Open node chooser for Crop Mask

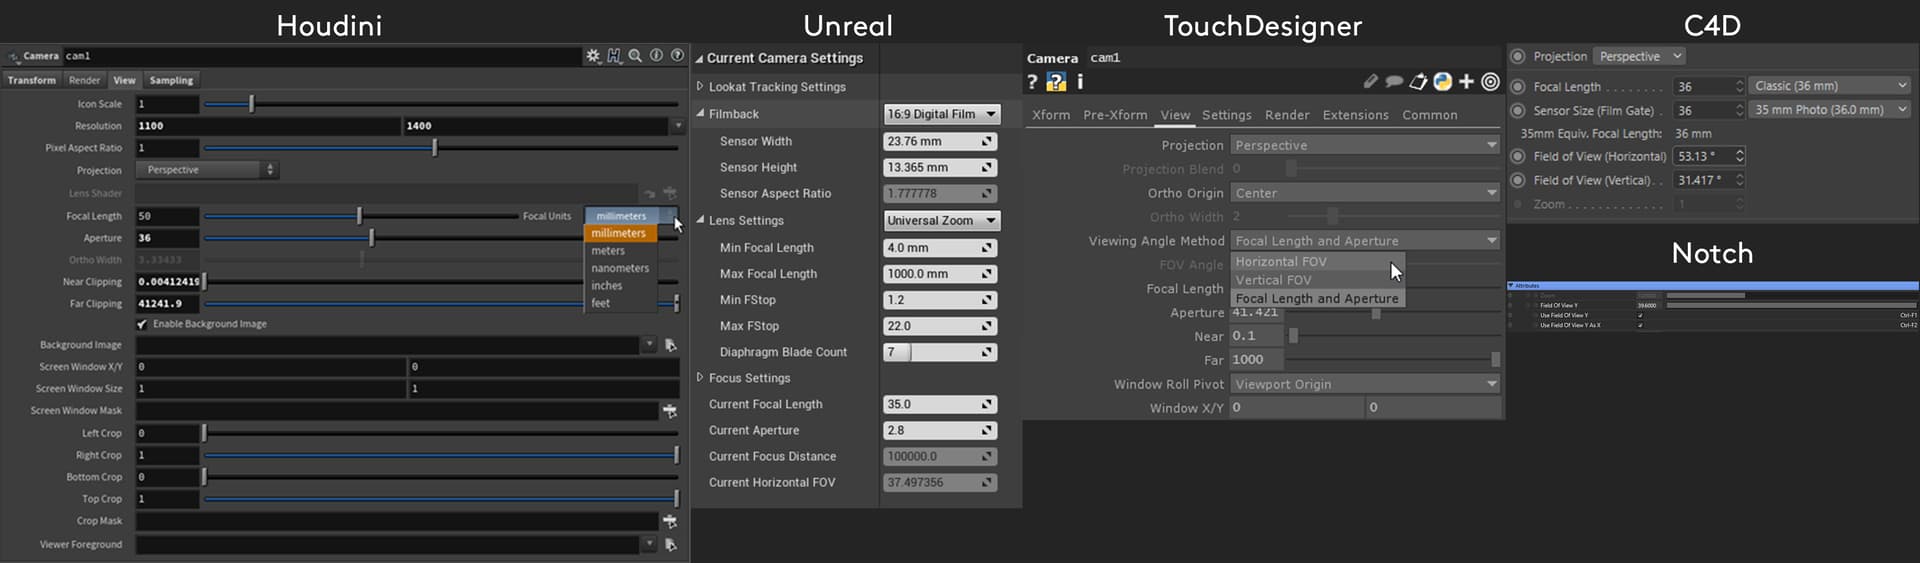pyautogui.click(x=670, y=521)
